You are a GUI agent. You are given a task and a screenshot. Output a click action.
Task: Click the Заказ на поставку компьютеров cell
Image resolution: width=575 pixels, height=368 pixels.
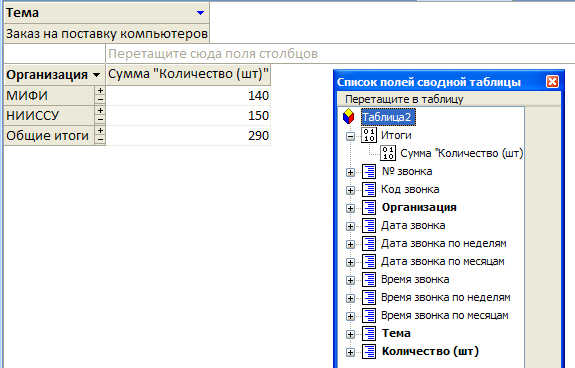tap(106, 34)
